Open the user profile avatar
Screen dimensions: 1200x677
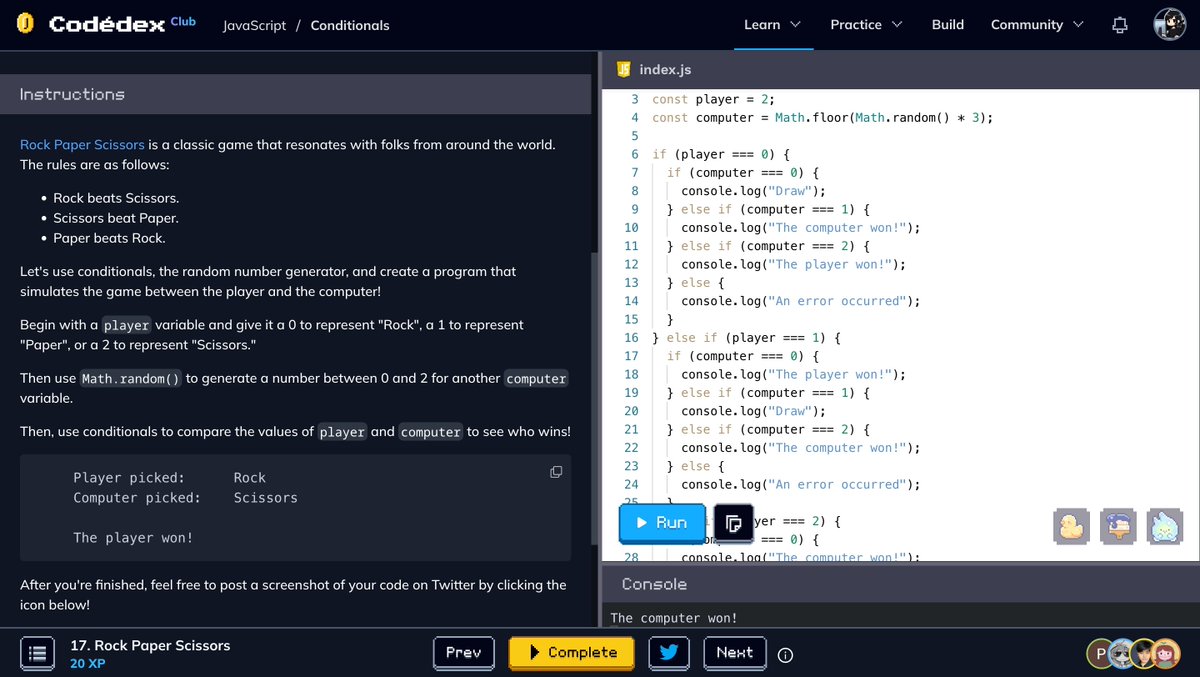[x=1169, y=25]
